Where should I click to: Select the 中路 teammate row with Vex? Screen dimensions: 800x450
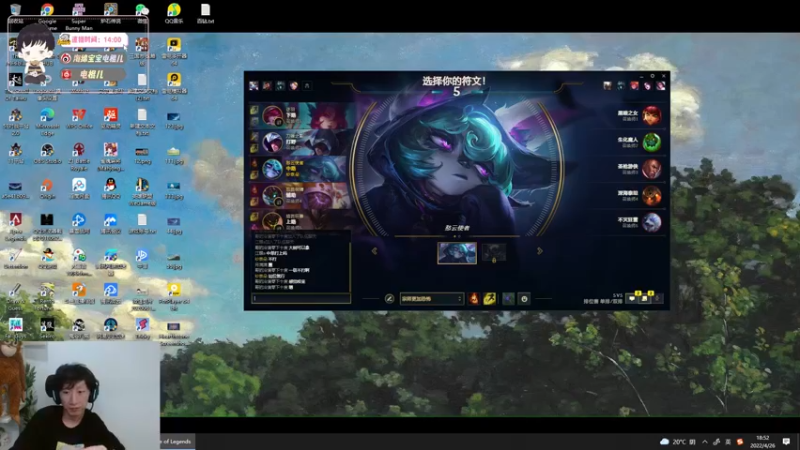301,169
